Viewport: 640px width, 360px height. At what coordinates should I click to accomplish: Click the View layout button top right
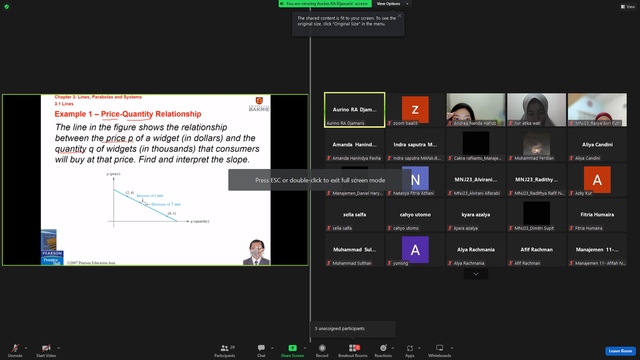pyautogui.click(x=628, y=7)
